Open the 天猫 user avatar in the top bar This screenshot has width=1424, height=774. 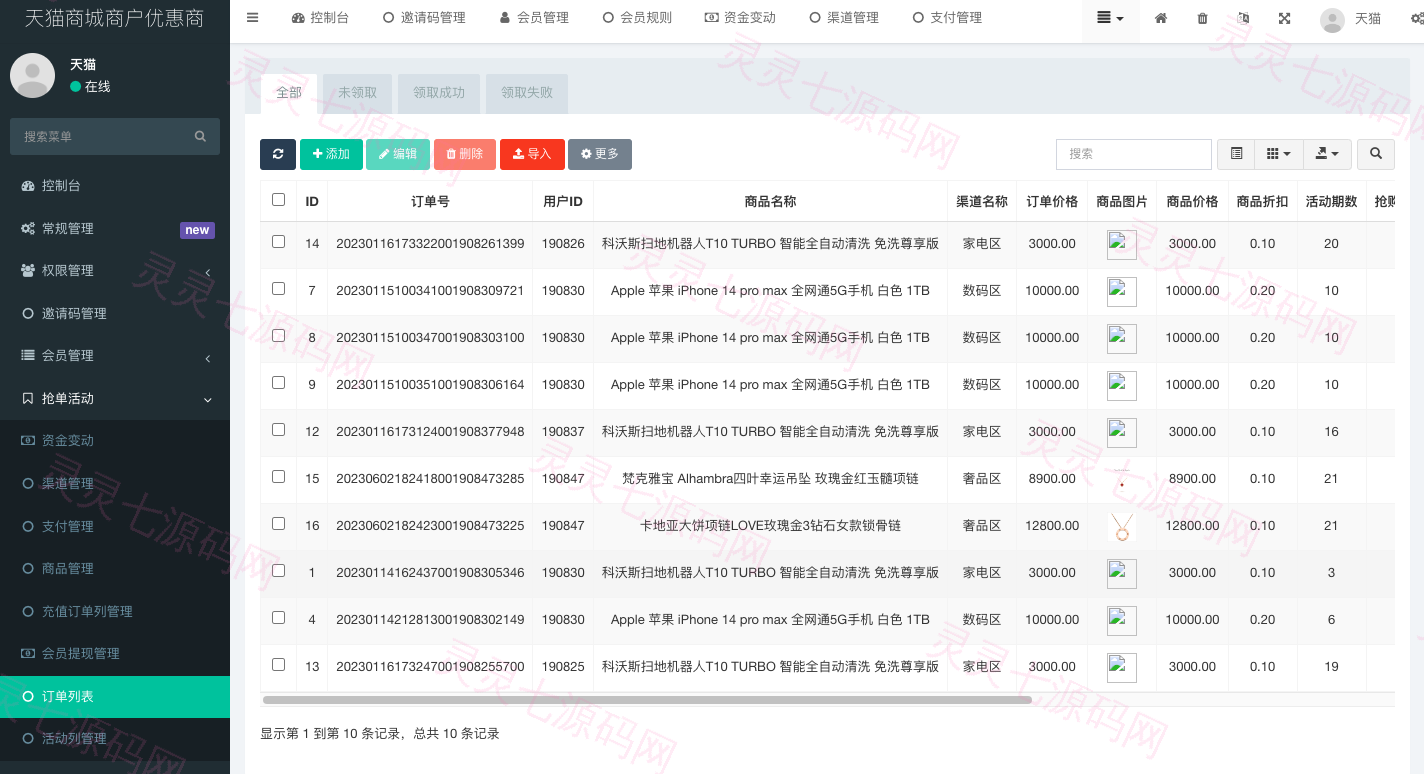tap(1332, 19)
